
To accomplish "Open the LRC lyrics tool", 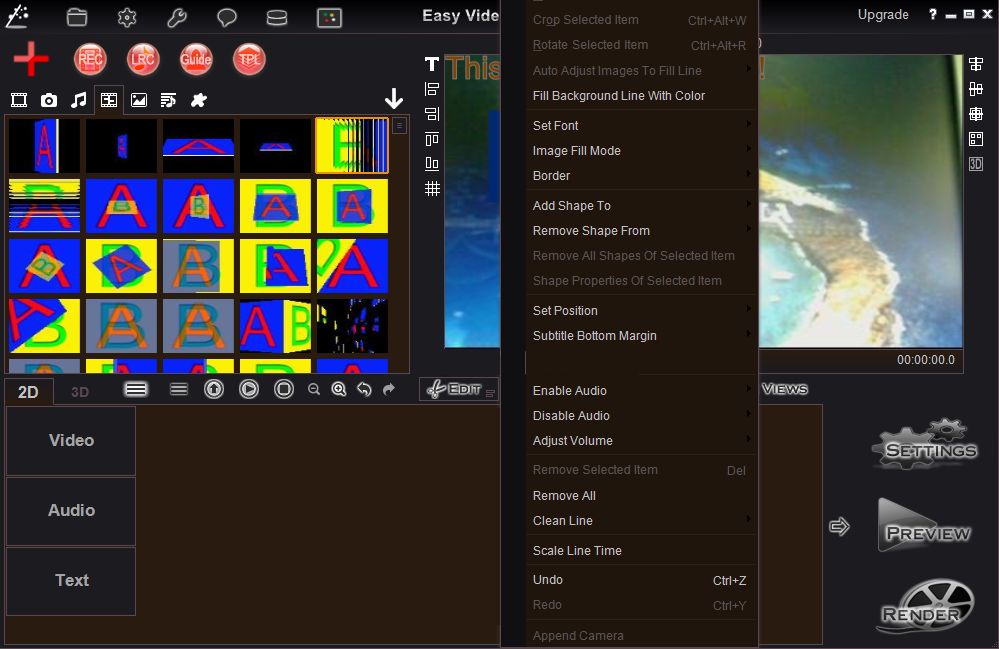I will coord(143,59).
